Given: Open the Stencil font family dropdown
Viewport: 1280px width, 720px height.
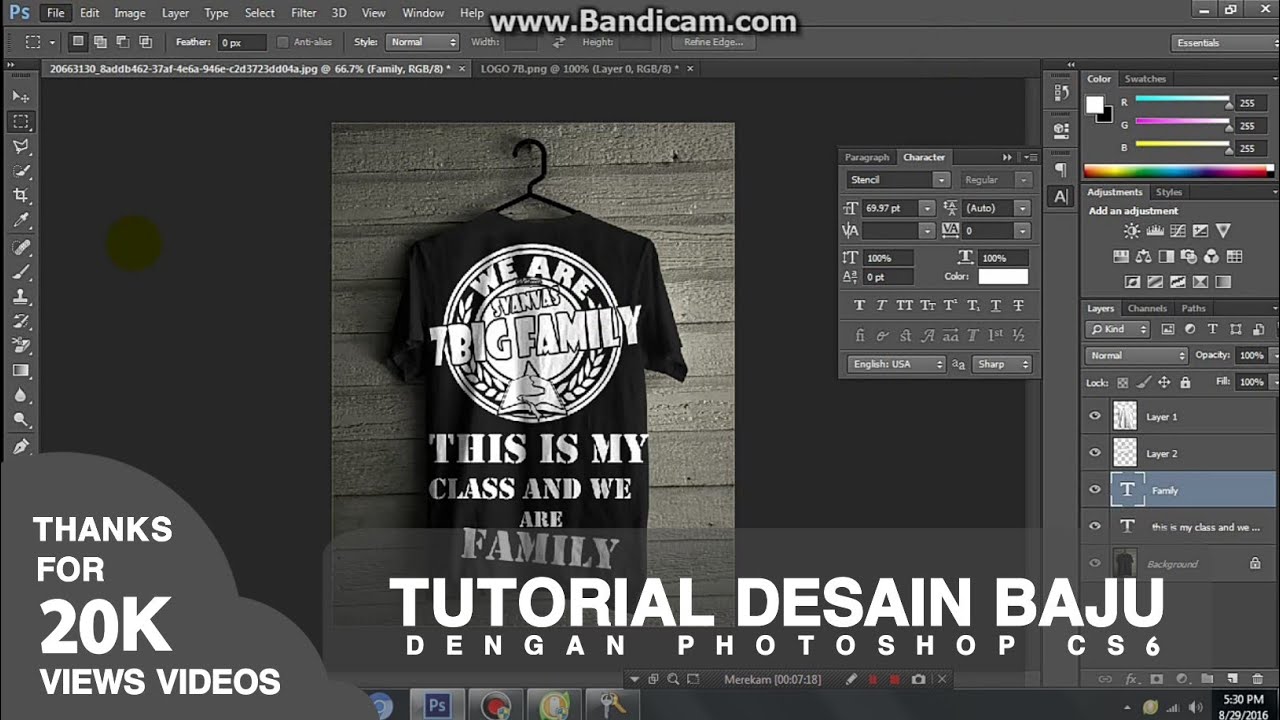Looking at the screenshot, I should click(x=941, y=180).
